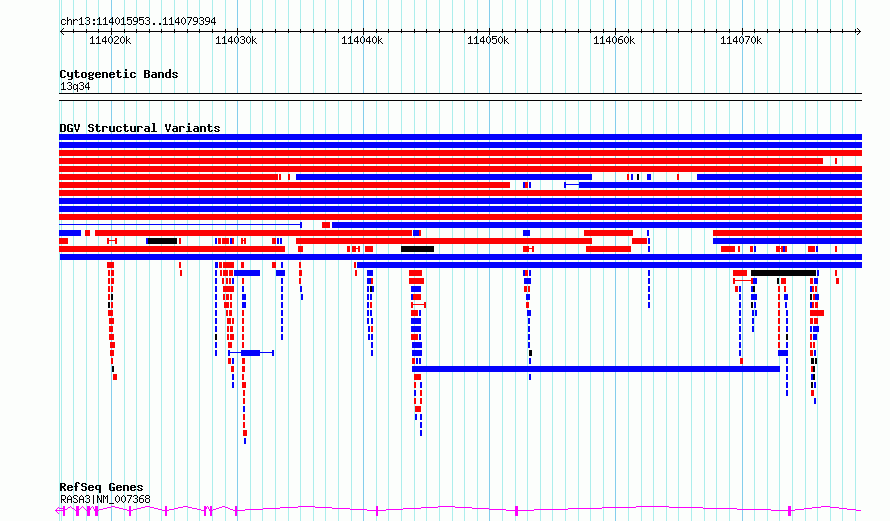Click the 114060k ruler label
This screenshot has height=521, width=890.
coord(614,41)
